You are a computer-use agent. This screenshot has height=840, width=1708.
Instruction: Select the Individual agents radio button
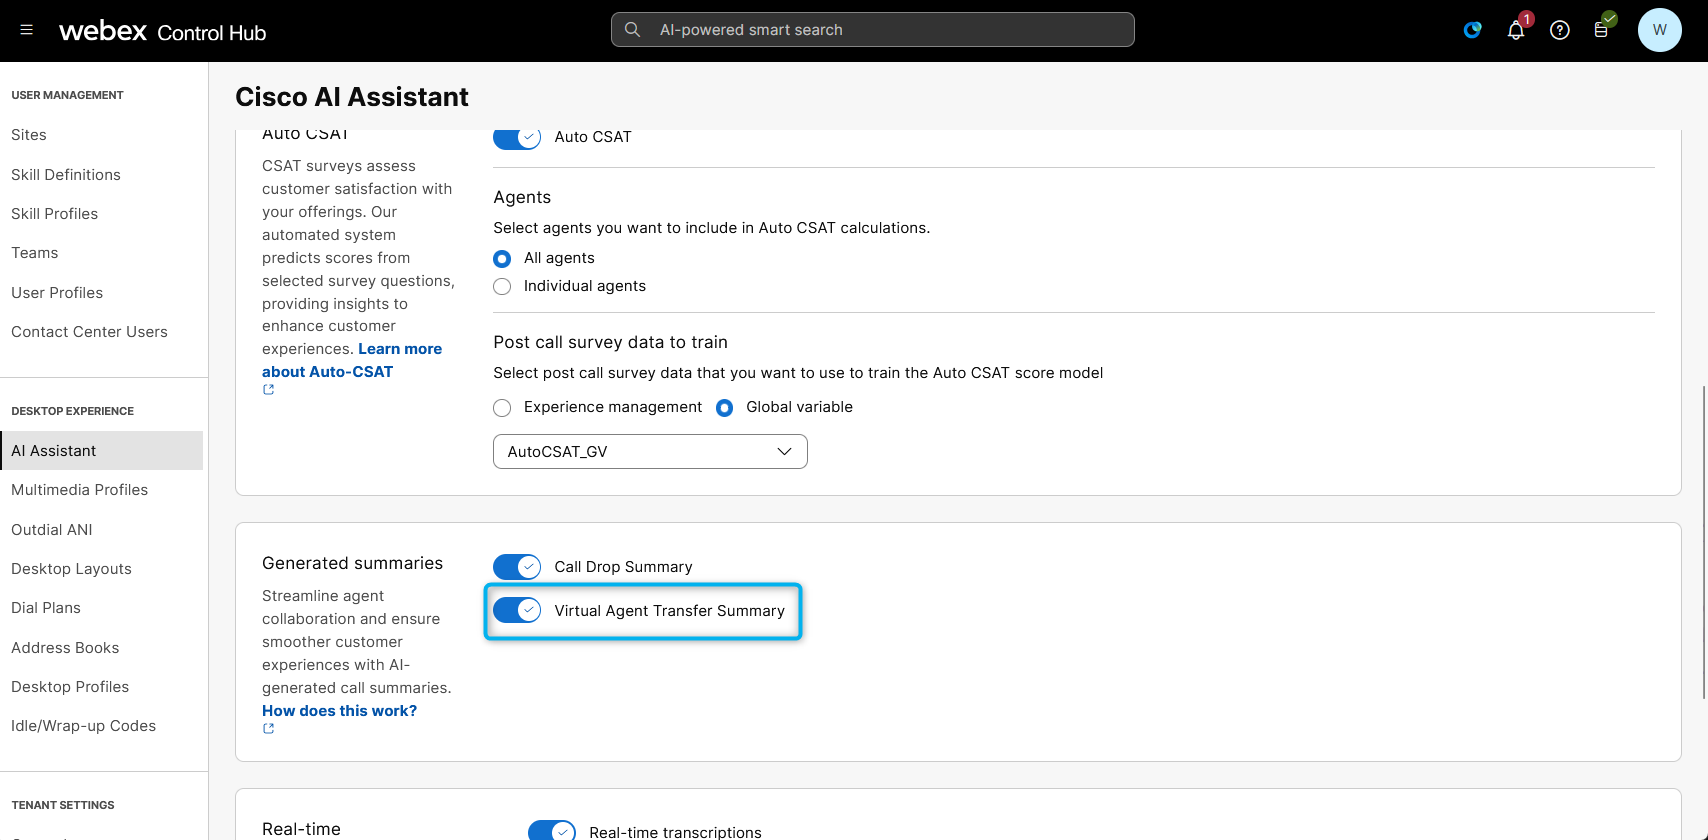[x=502, y=287]
